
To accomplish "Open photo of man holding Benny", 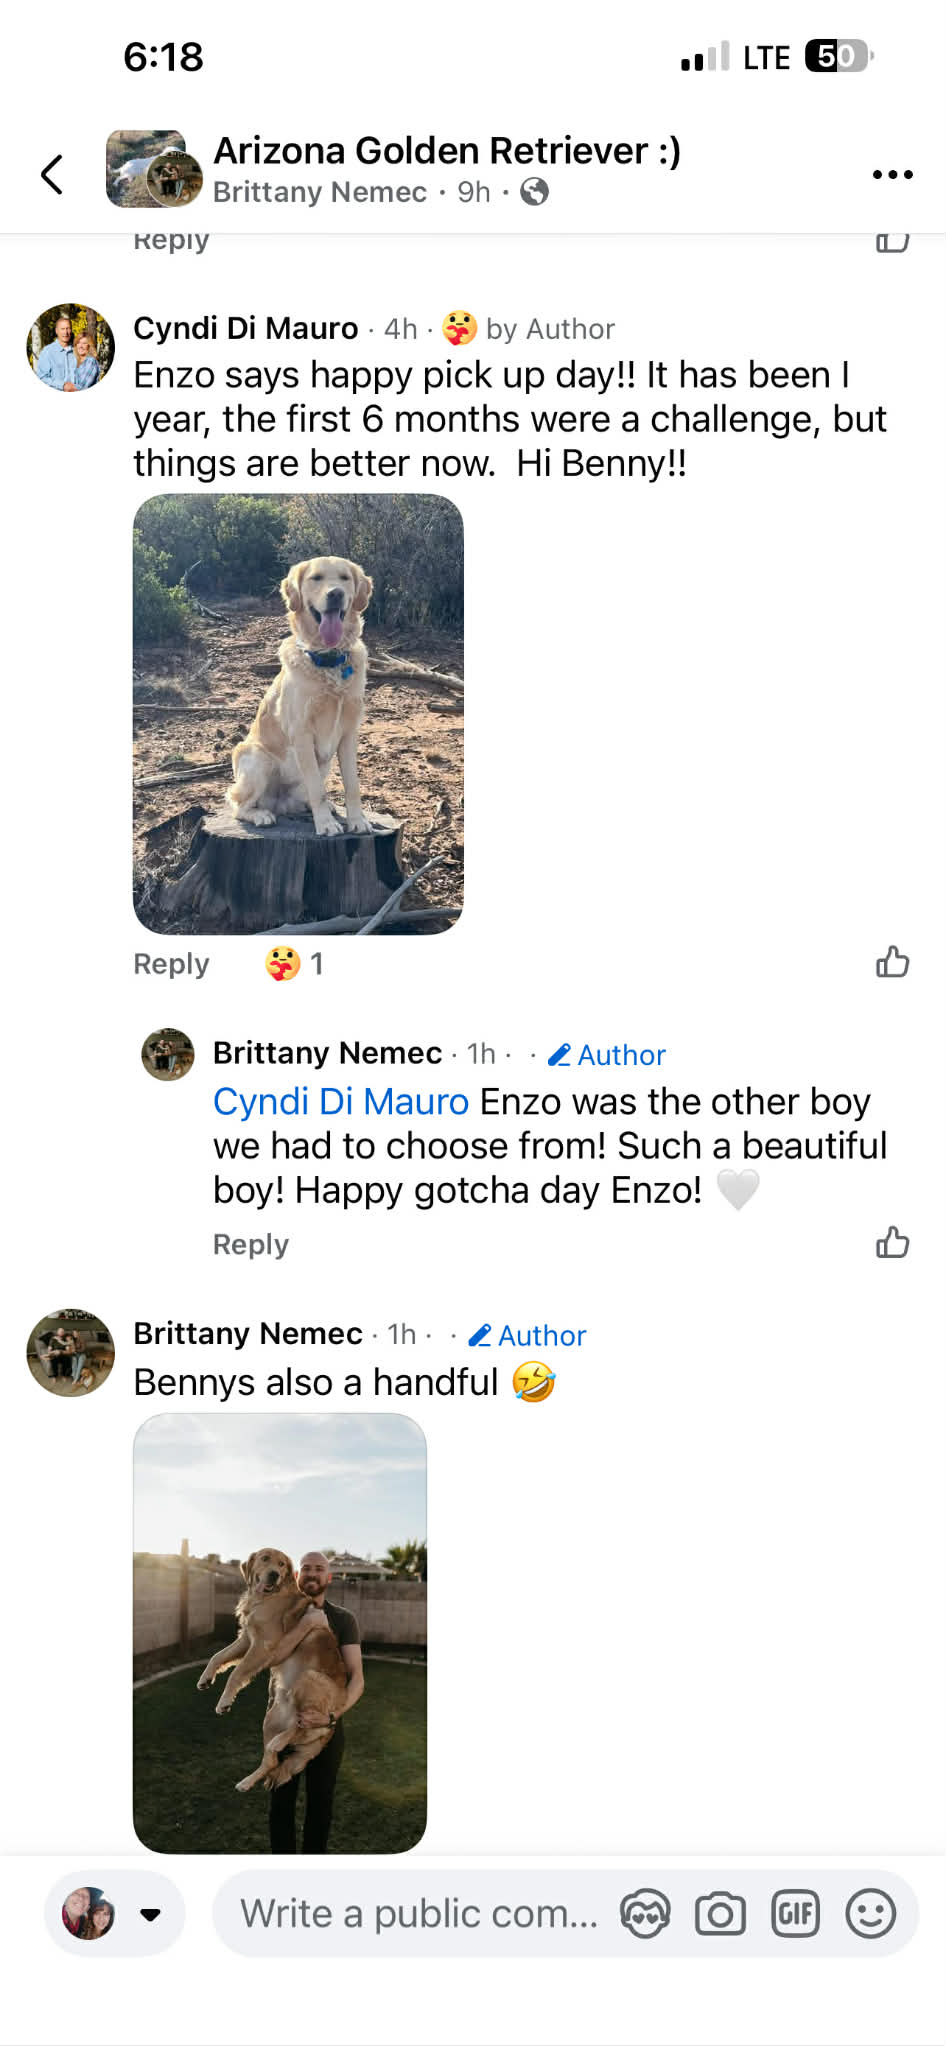I will tap(280, 1632).
